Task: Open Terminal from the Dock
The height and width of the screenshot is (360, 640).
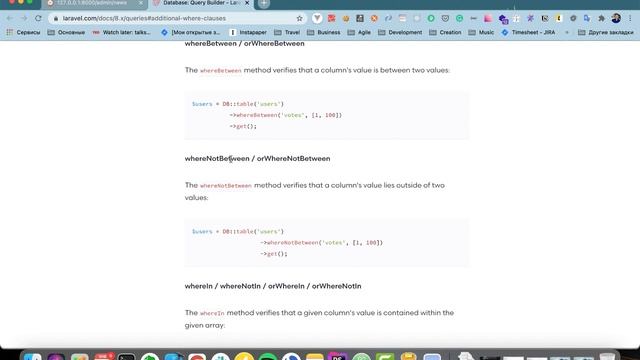Action: [x=127, y=356]
